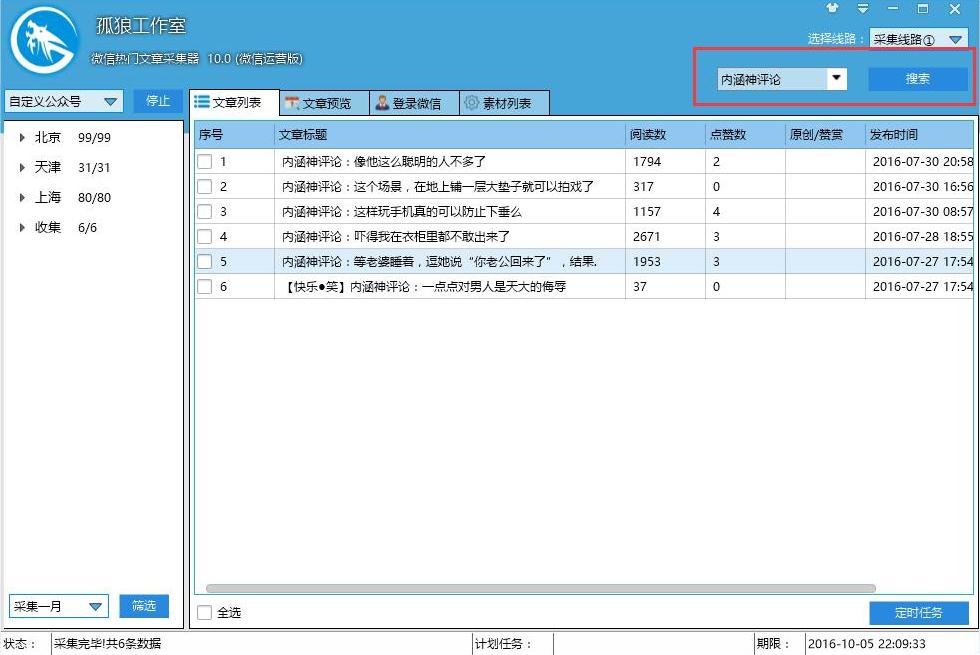The image size is (980, 655).
Task: Tick the checkbox for article row 2
Action: [204, 186]
